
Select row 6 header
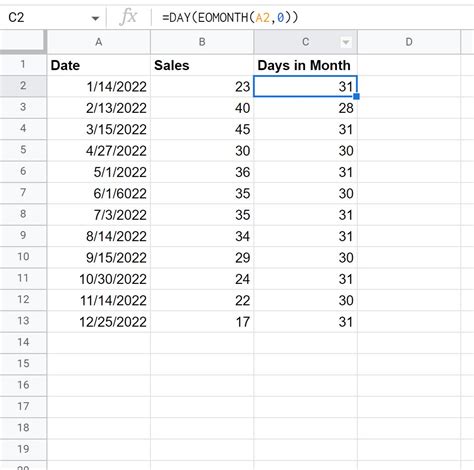click(23, 171)
